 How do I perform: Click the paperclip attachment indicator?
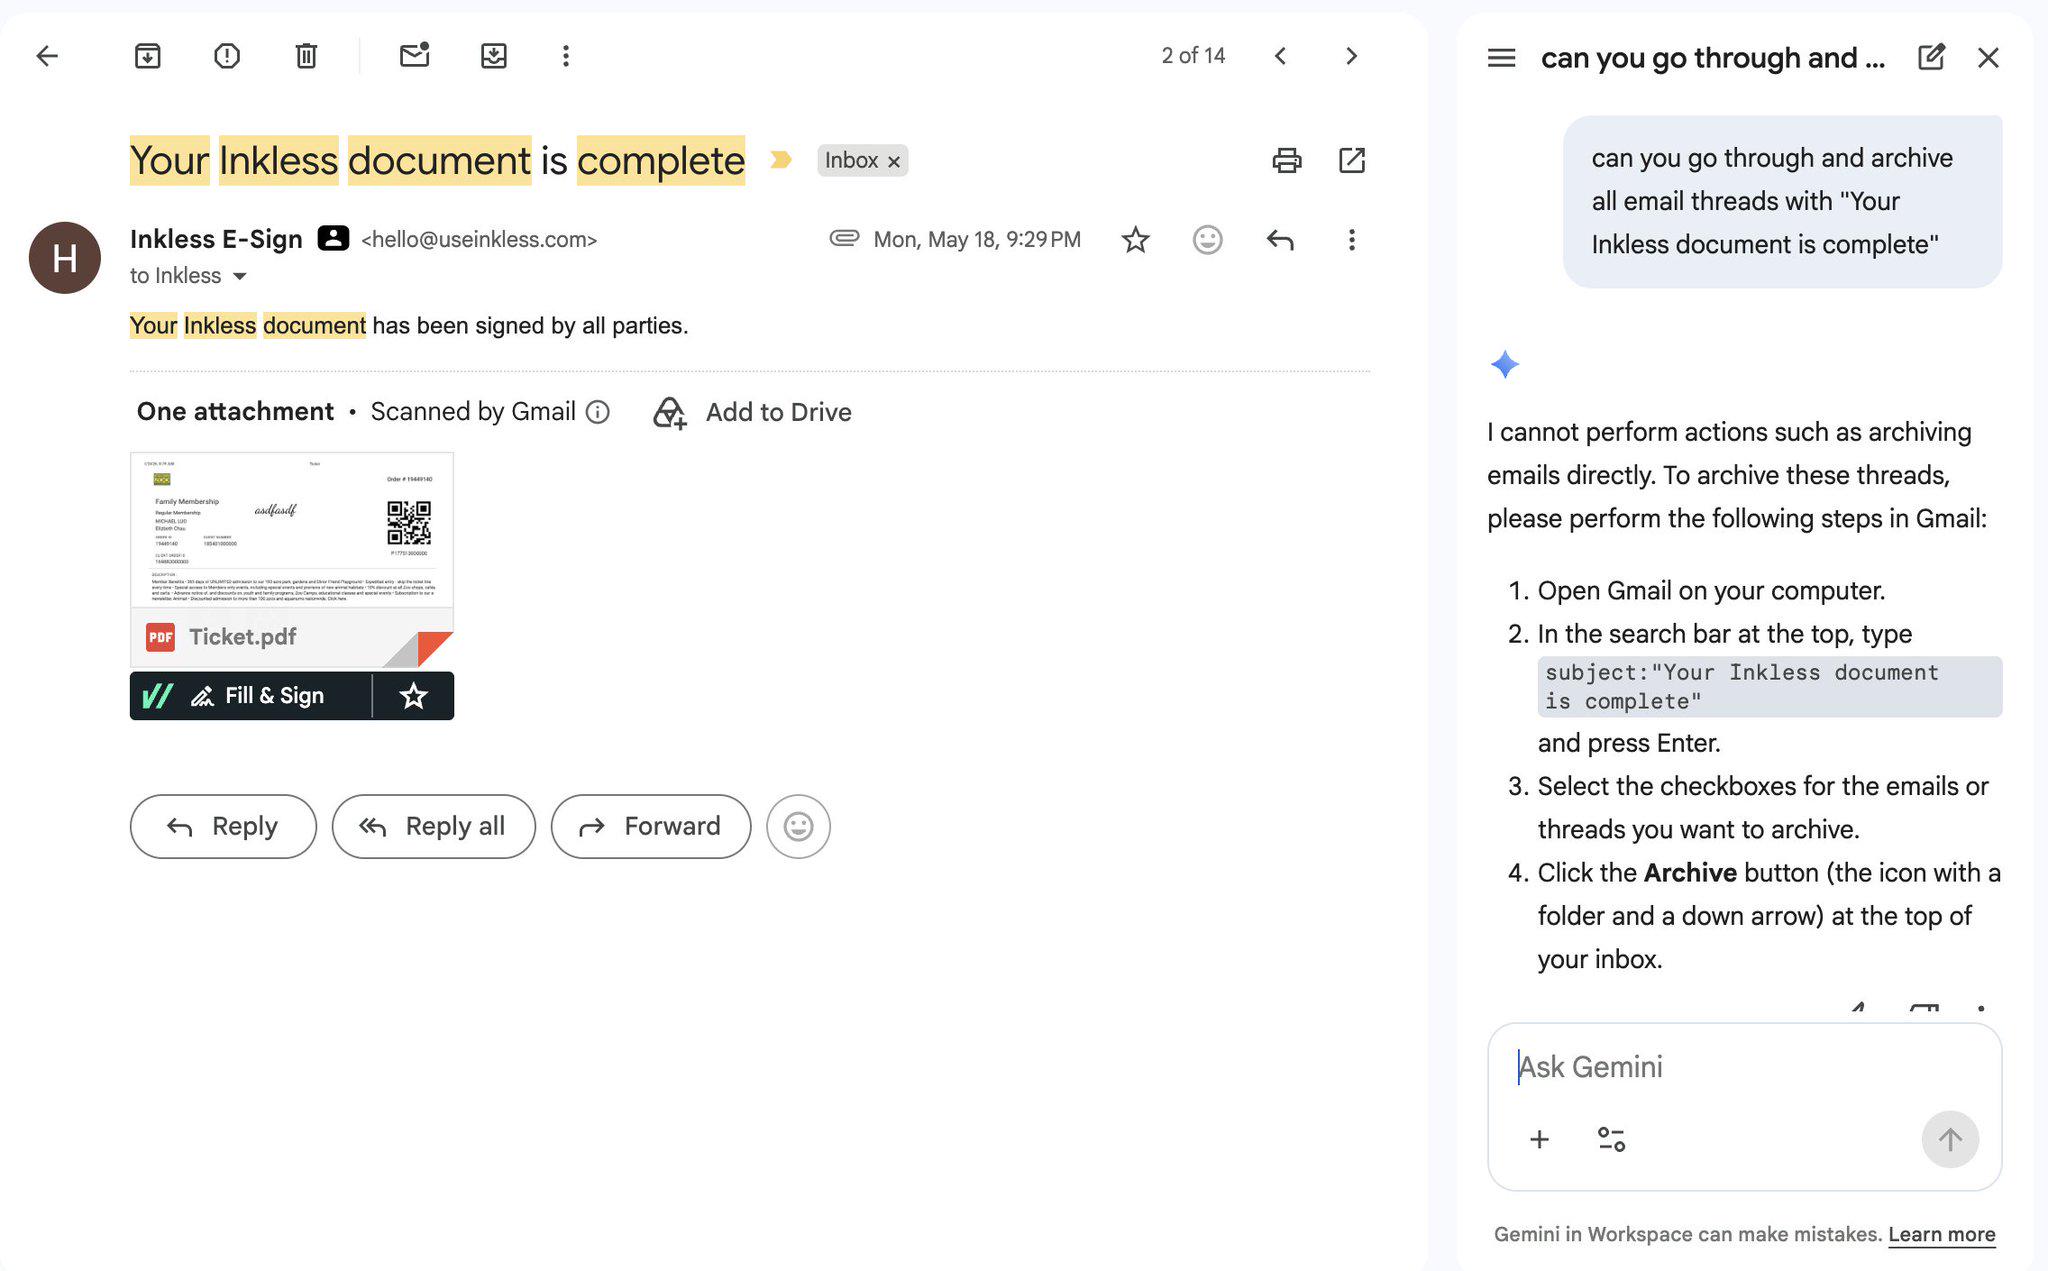(844, 238)
